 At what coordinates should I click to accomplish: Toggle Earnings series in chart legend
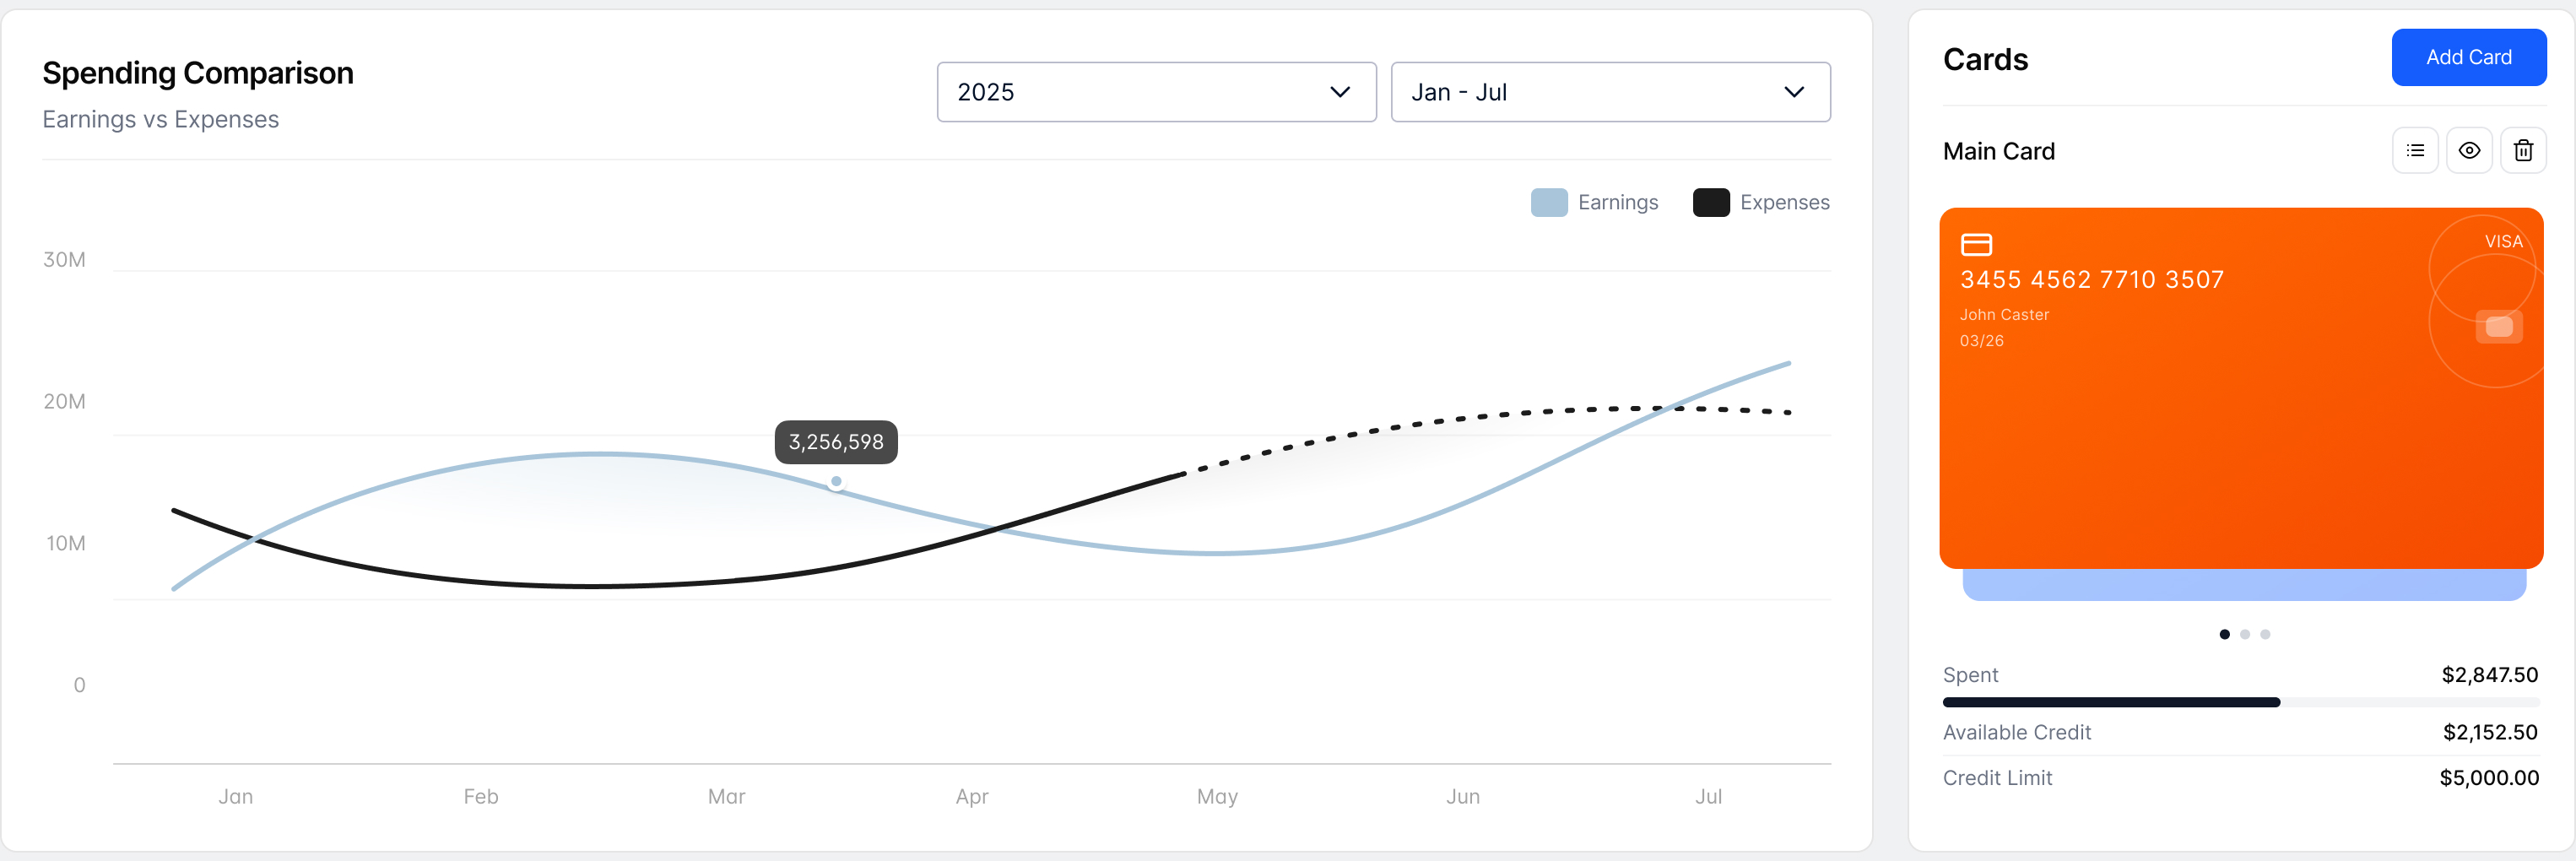(1594, 203)
